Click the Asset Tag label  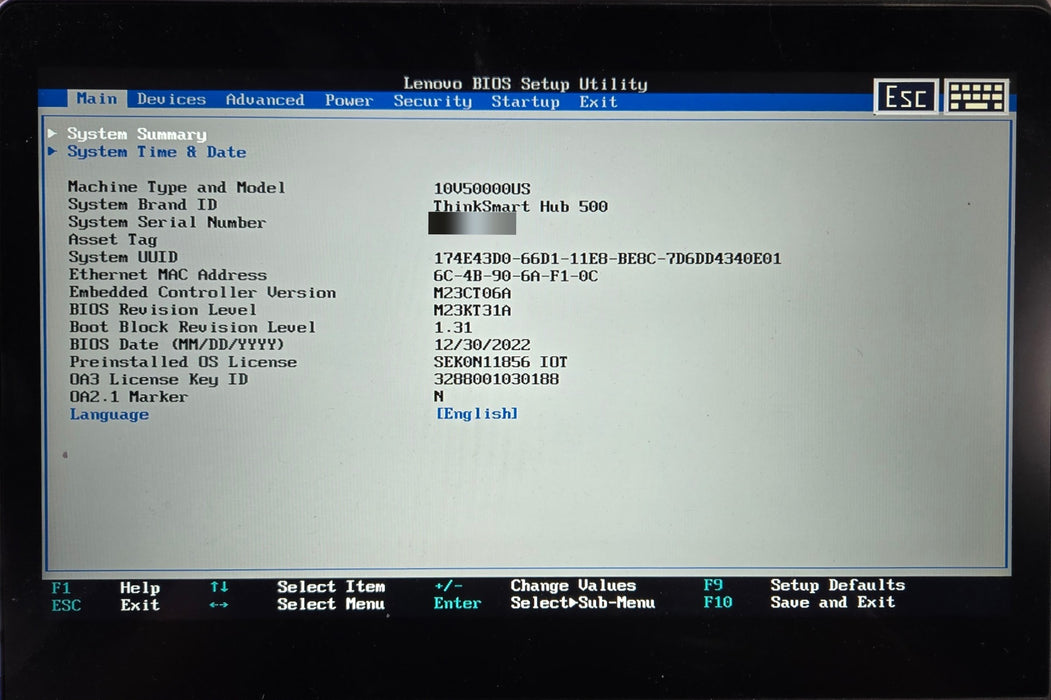113,240
